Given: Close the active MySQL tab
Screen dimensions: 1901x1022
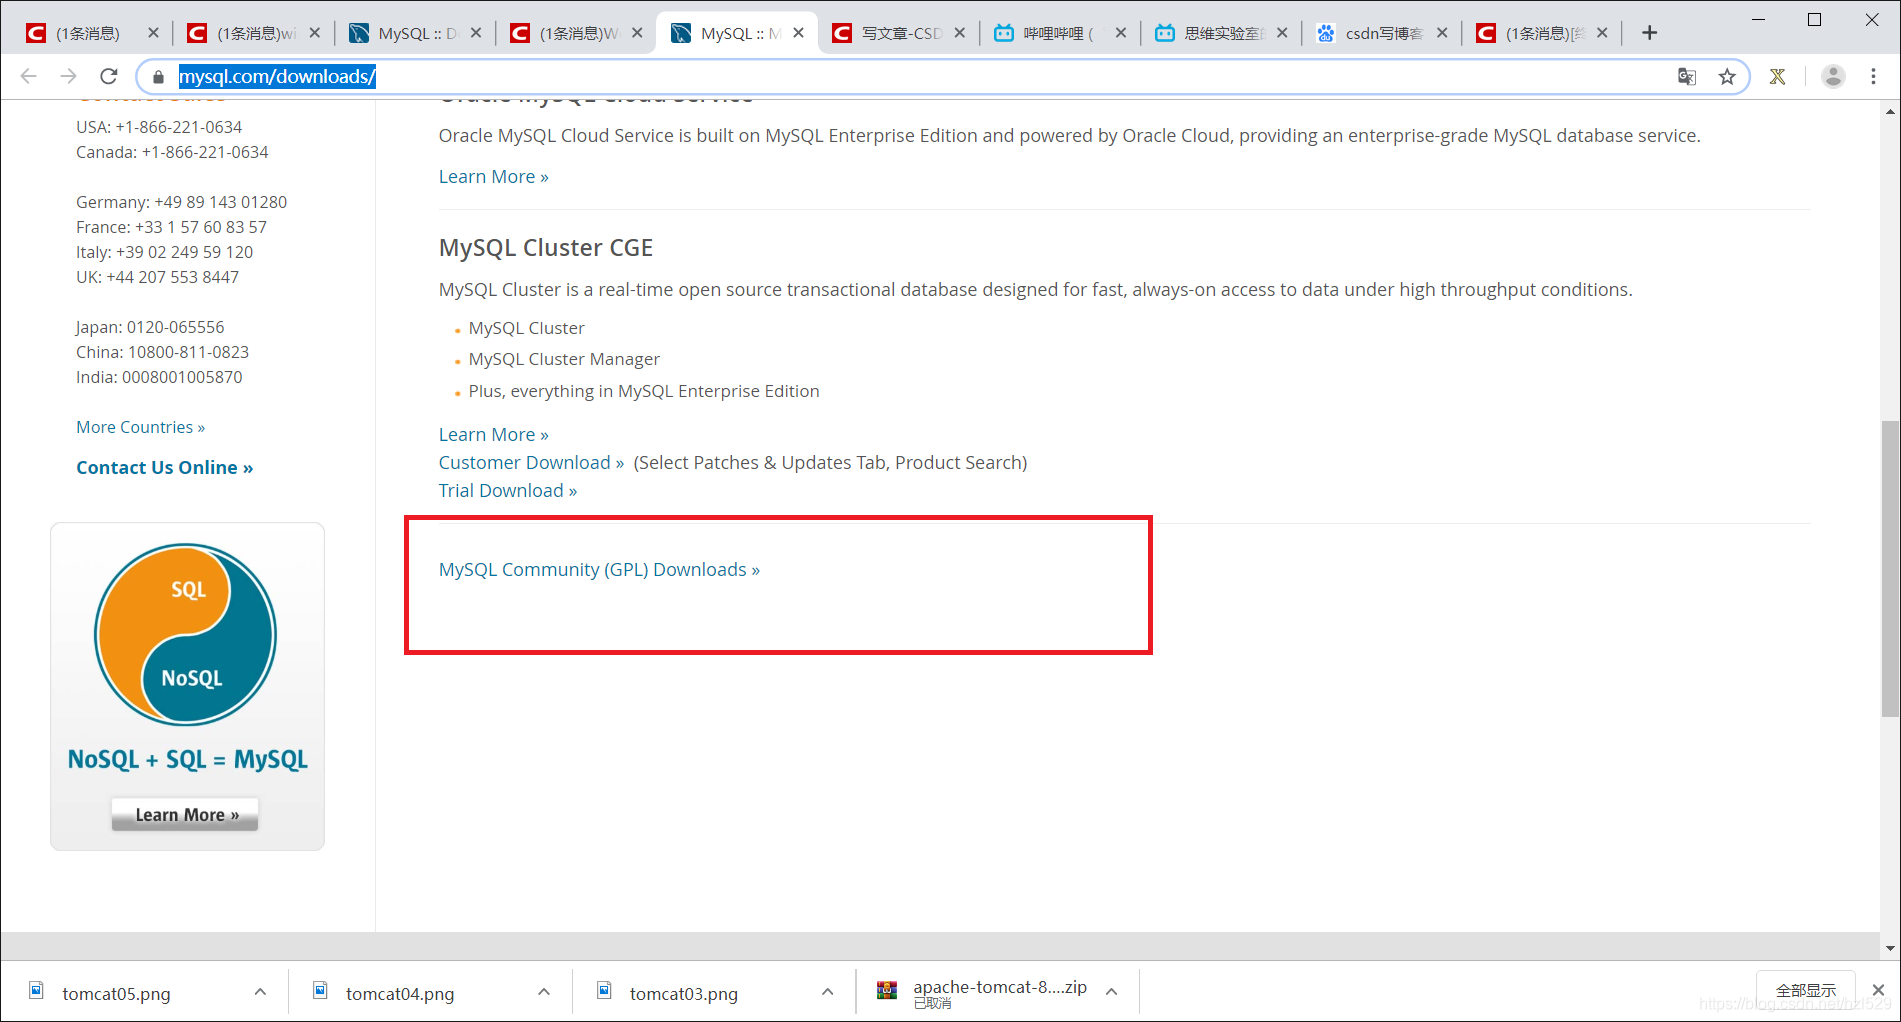Looking at the screenshot, I should coord(798,33).
